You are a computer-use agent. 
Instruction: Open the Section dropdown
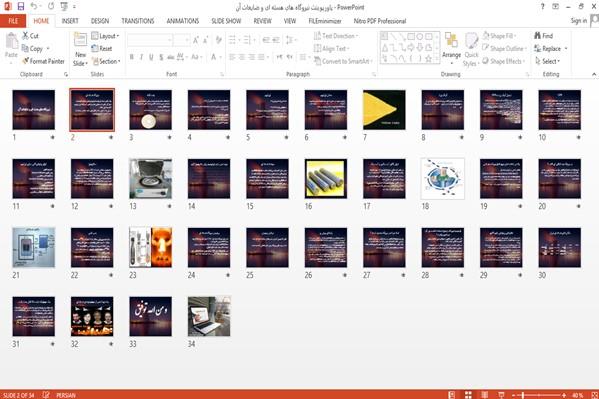coord(106,61)
